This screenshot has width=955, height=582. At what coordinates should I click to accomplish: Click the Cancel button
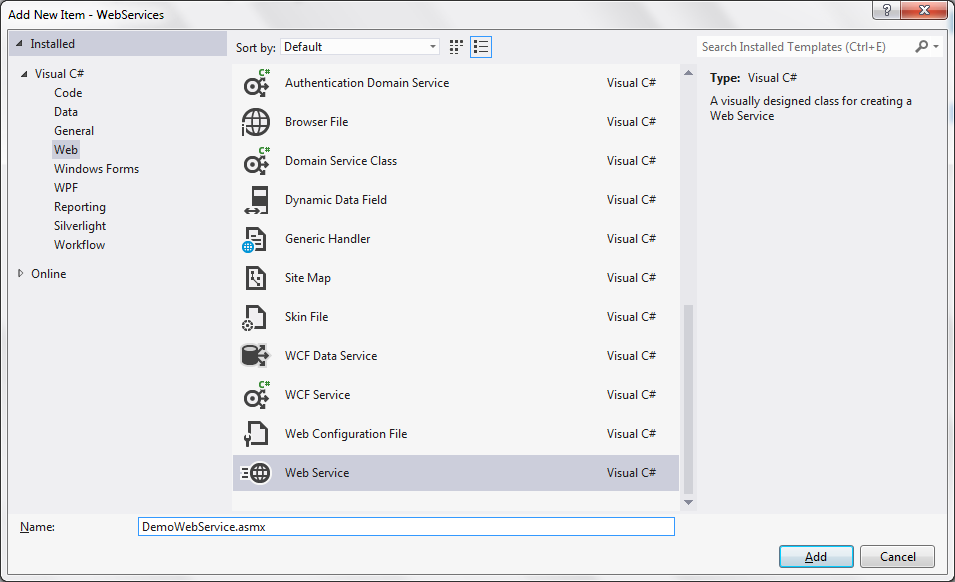(897, 557)
